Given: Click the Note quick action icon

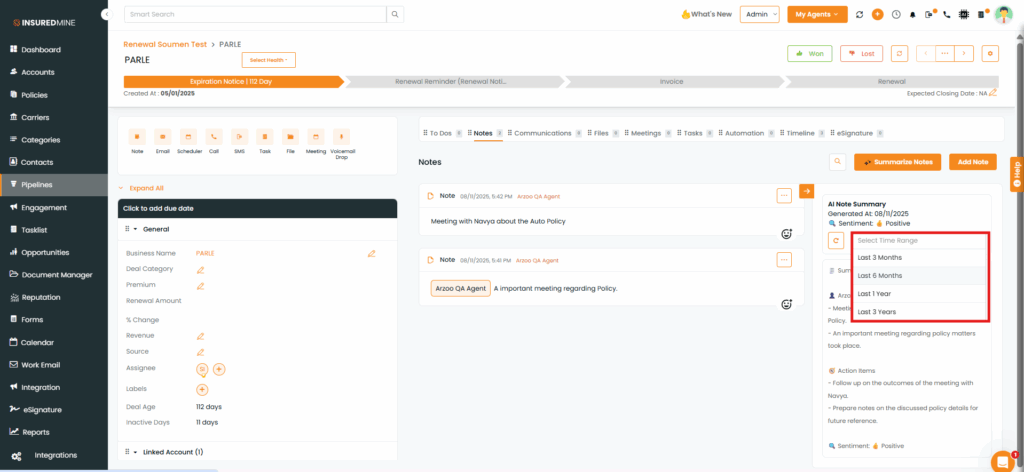Looking at the screenshot, I should (x=137, y=136).
